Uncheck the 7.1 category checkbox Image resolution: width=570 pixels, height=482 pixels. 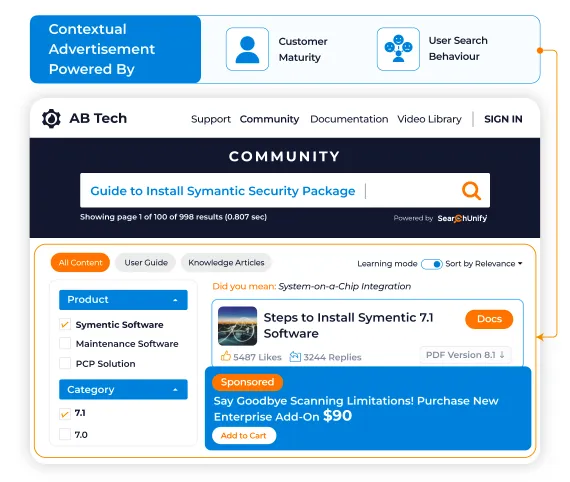(x=65, y=414)
